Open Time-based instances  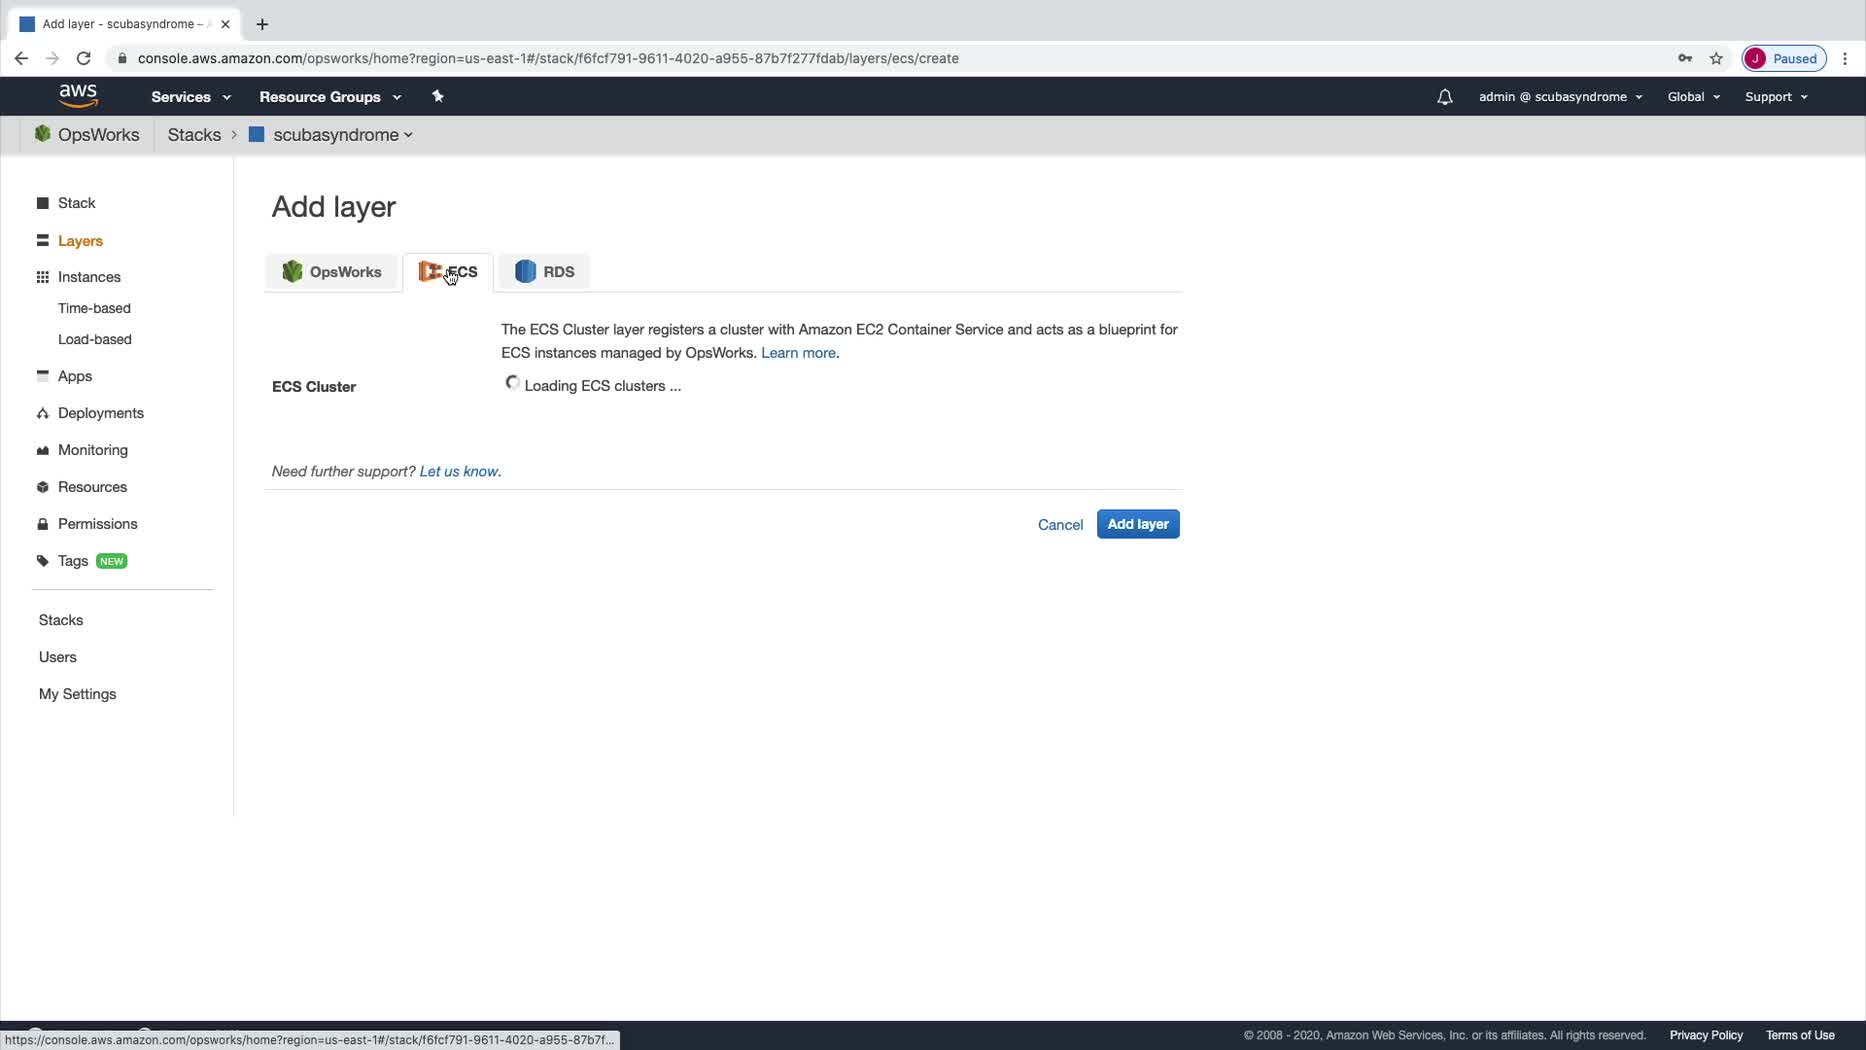pos(94,308)
